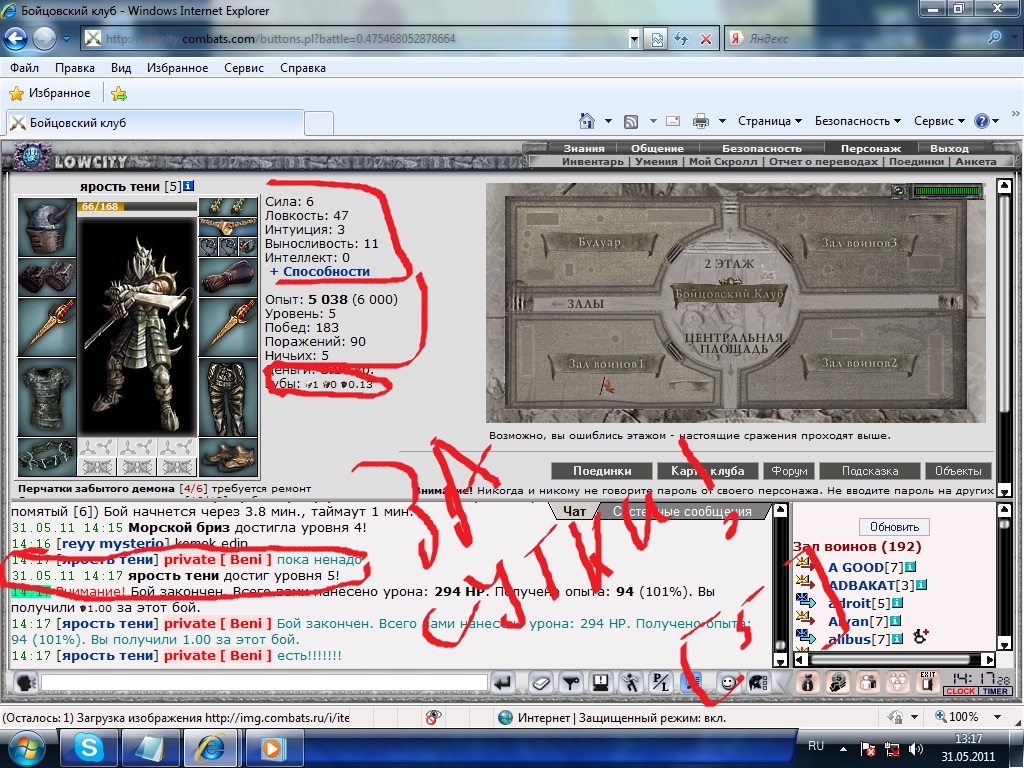Open the Справка menu
1024x768 pixels.
[302, 68]
